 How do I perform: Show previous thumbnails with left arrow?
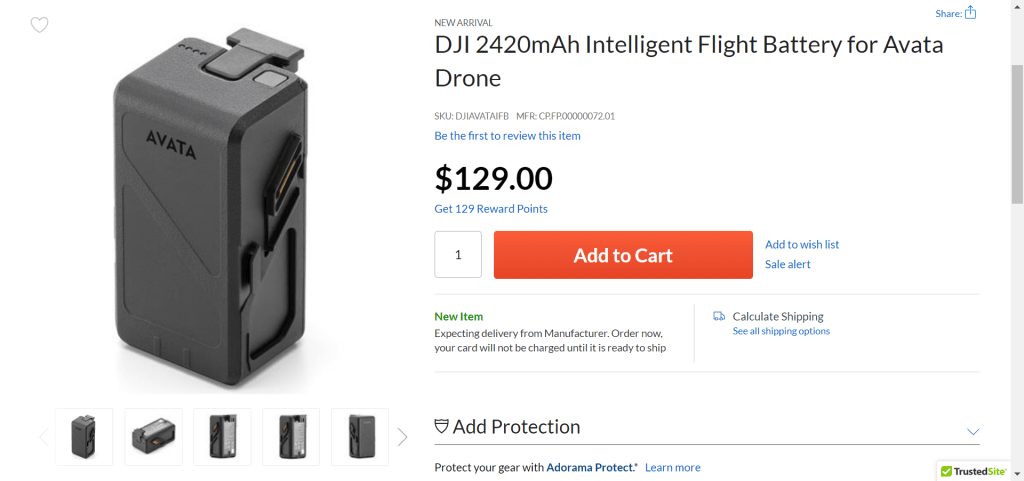pyautogui.click(x=43, y=437)
